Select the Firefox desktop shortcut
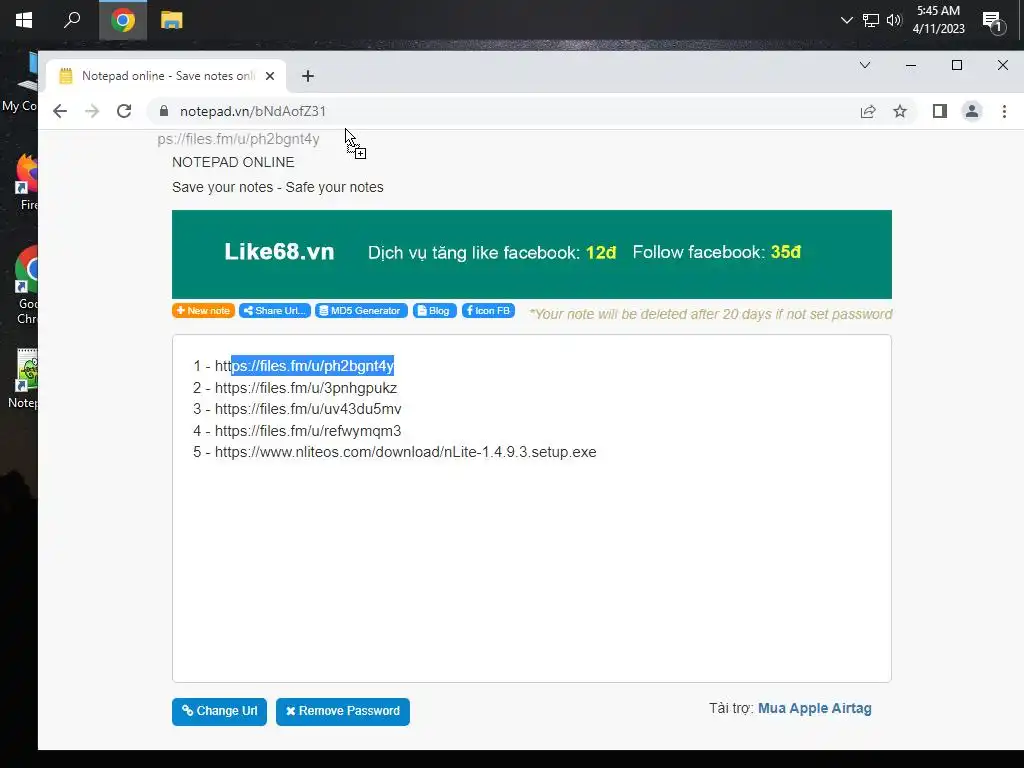 [x=26, y=182]
